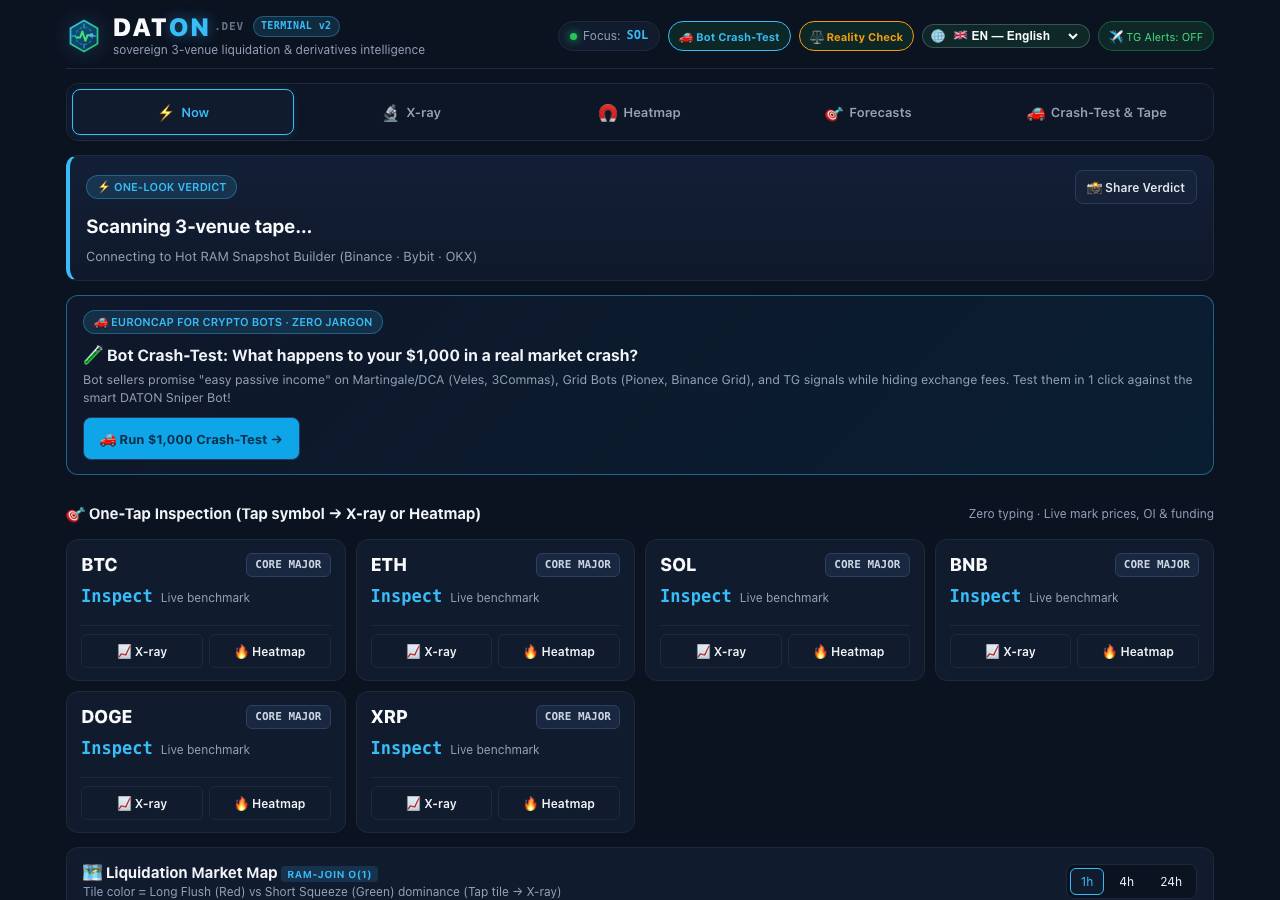Run the $1,000 Crash-Test
The height and width of the screenshot is (900, 1280).
tap(191, 439)
